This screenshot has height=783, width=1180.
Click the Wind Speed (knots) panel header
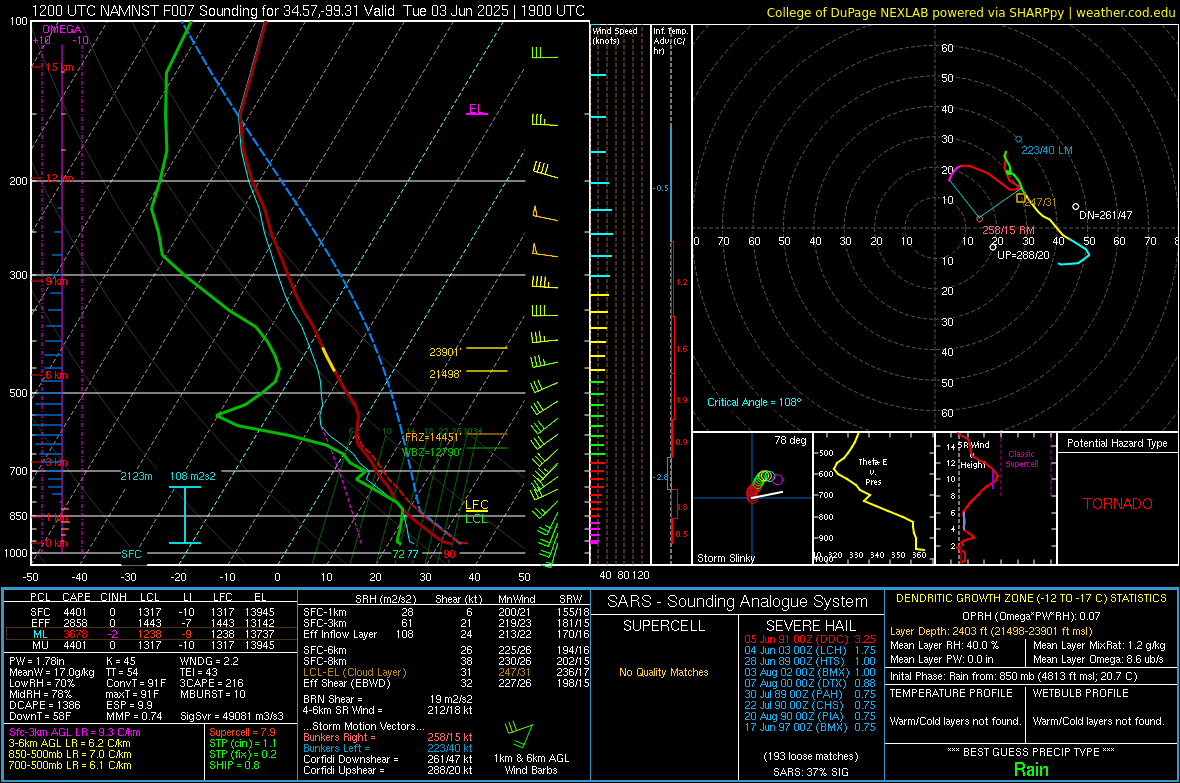(615, 35)
